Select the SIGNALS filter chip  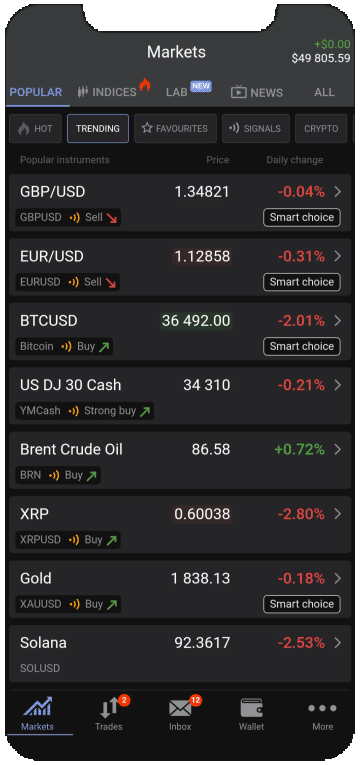tap(256, 129)
